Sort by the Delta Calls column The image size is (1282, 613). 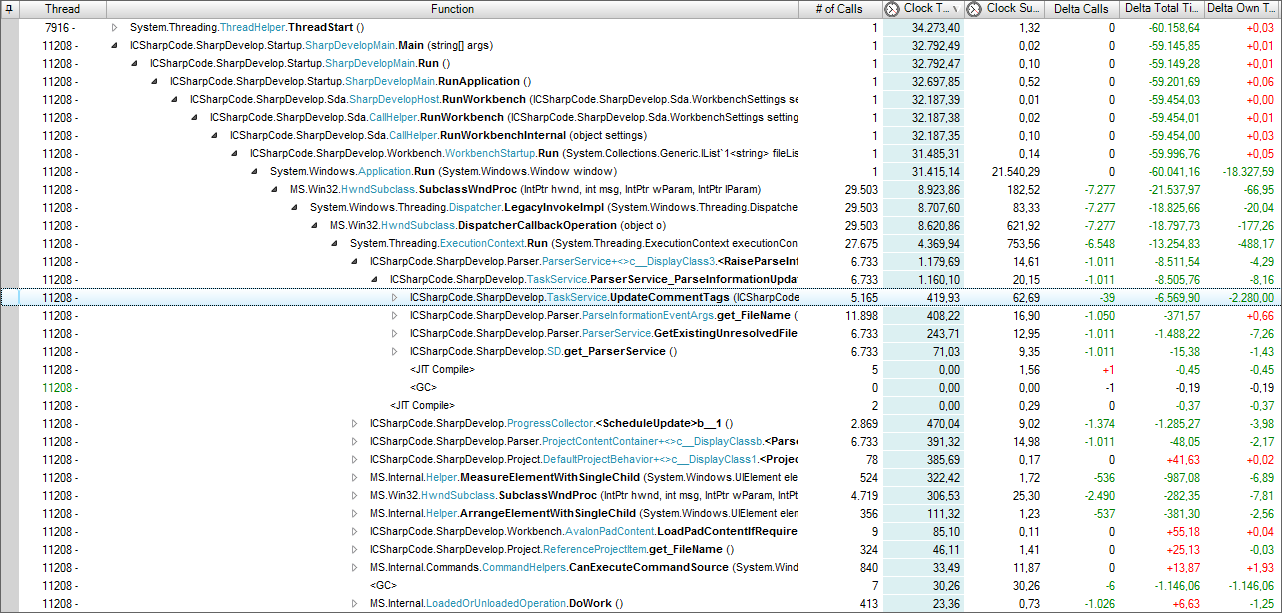click(x=1082, y=9)
